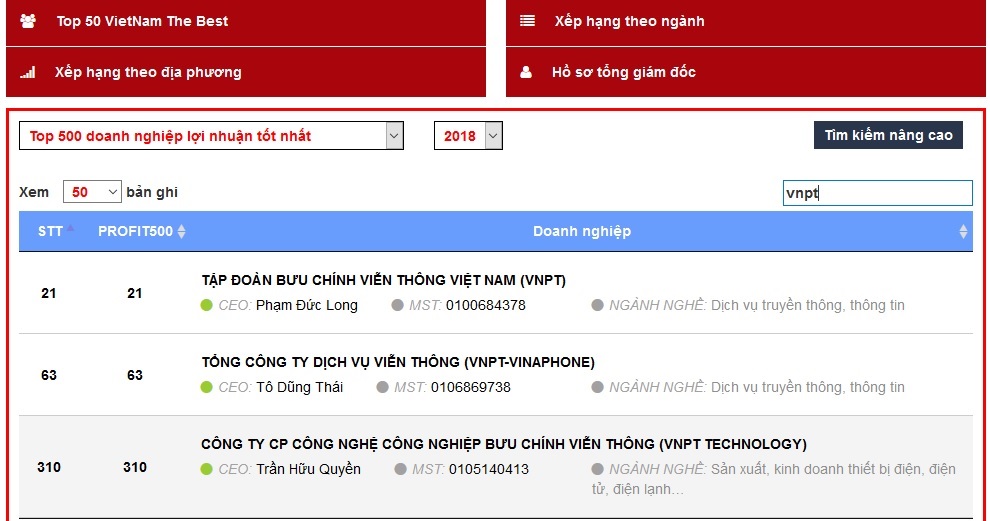Click the PROFIT500 column sort arrows
The height and width of the screenshot is (521, 990).
tap(181, 232)
